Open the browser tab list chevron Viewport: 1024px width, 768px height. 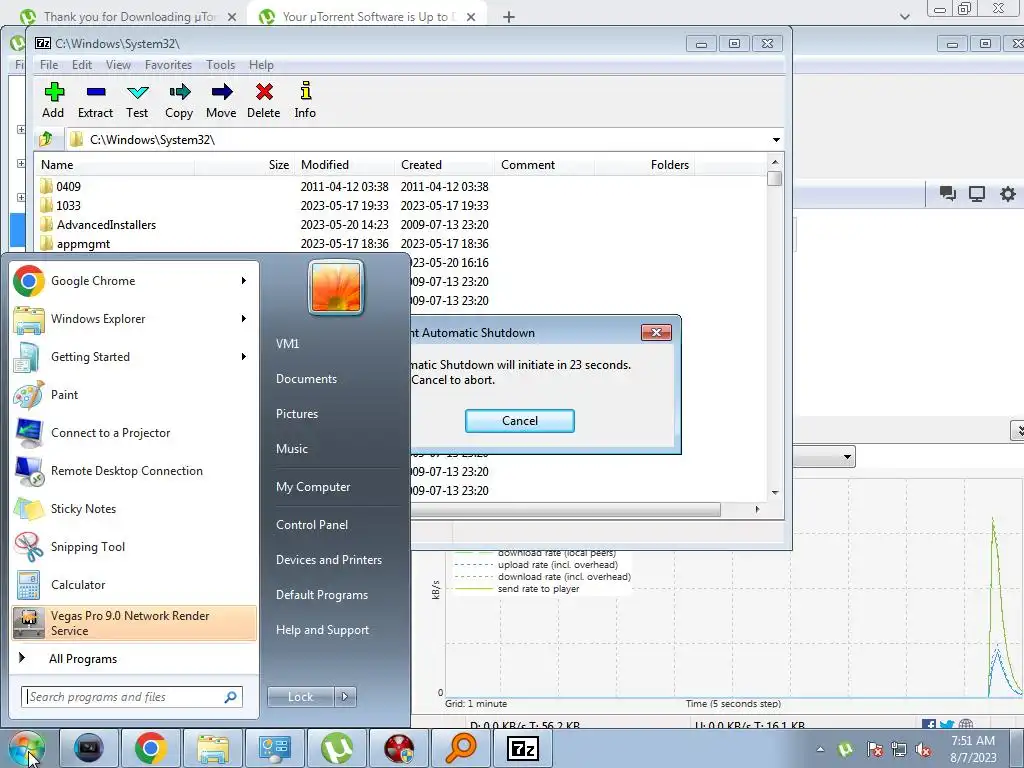[904, 16]
